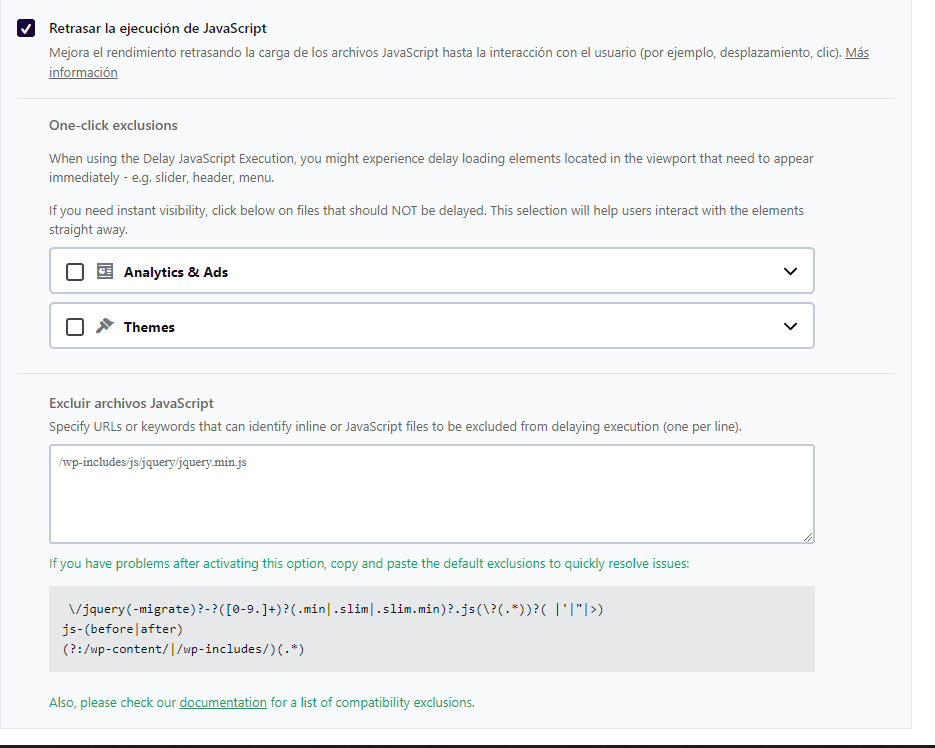
Task: Click the One-click exclusions heading
Action: (113, 125)
